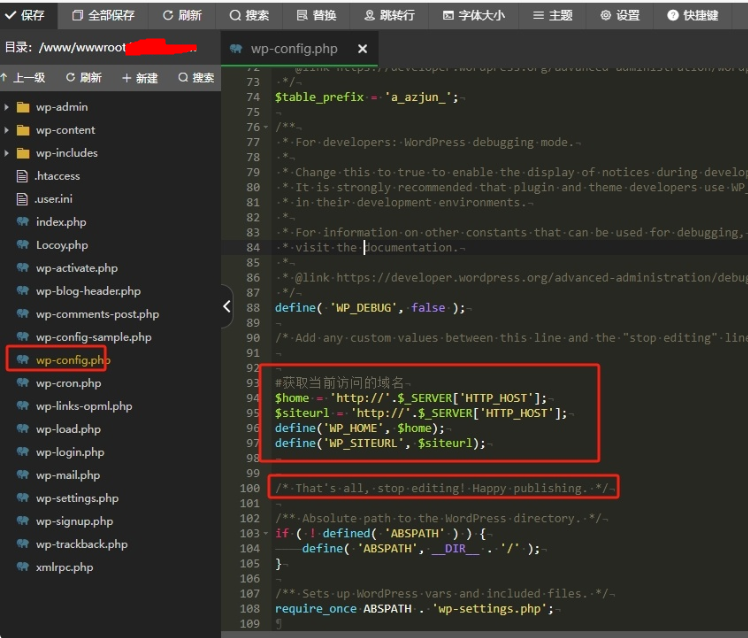
Task: Click the folder icon of wp-content
Action: [22, 130]
